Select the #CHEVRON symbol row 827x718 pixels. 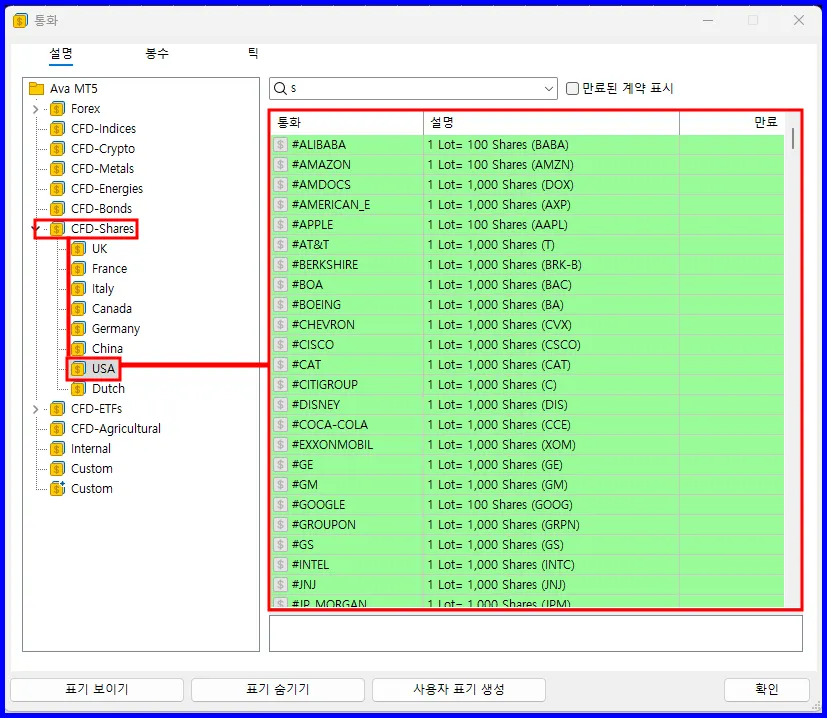click(x=528, y=325)
